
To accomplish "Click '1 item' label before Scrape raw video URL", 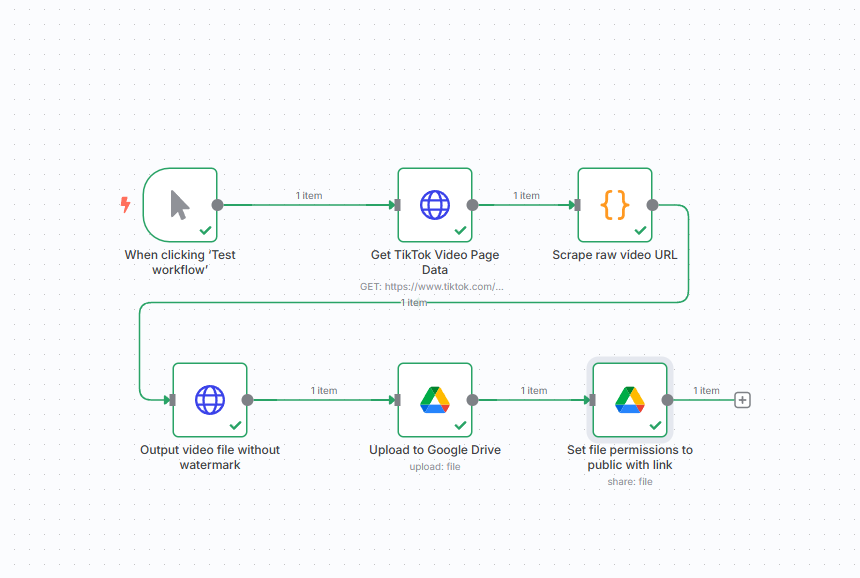I will (x=526, y=195).
